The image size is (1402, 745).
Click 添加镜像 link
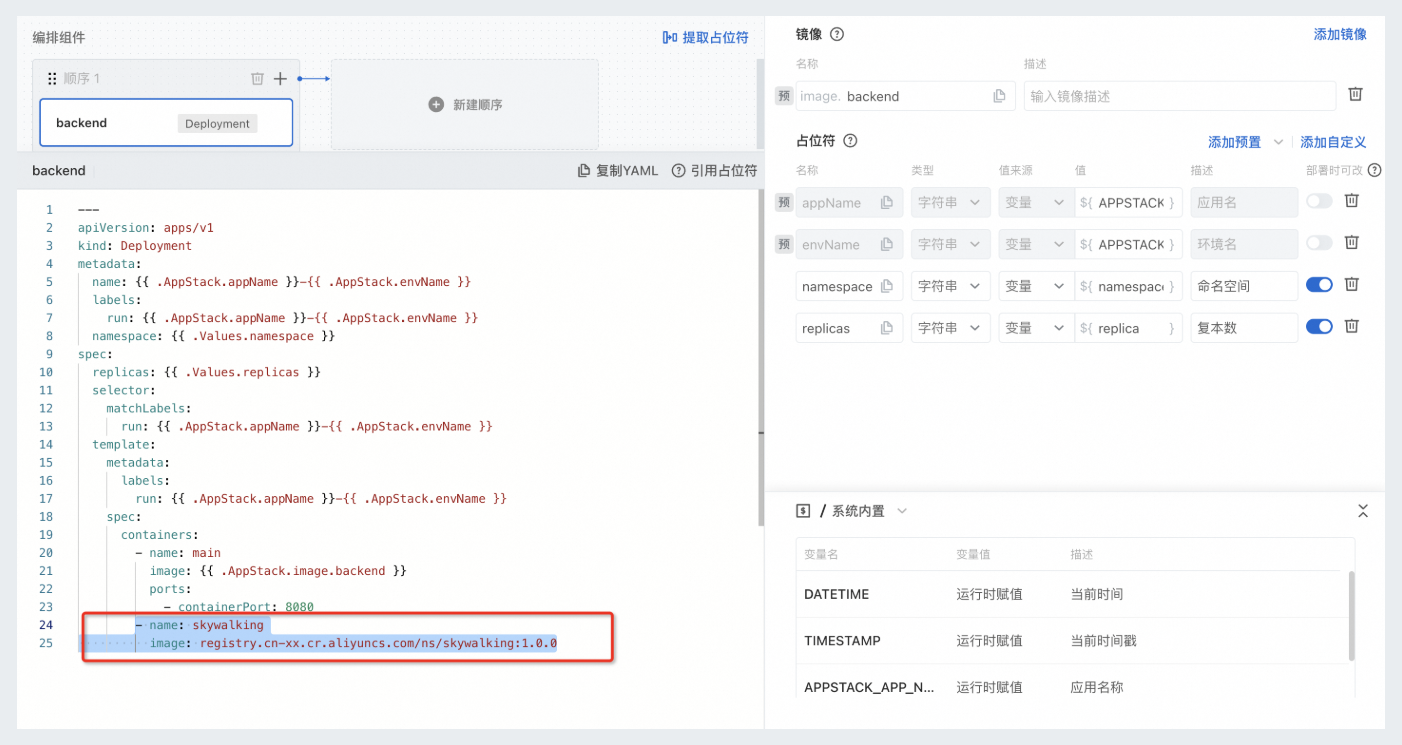tap(1340, 34)
